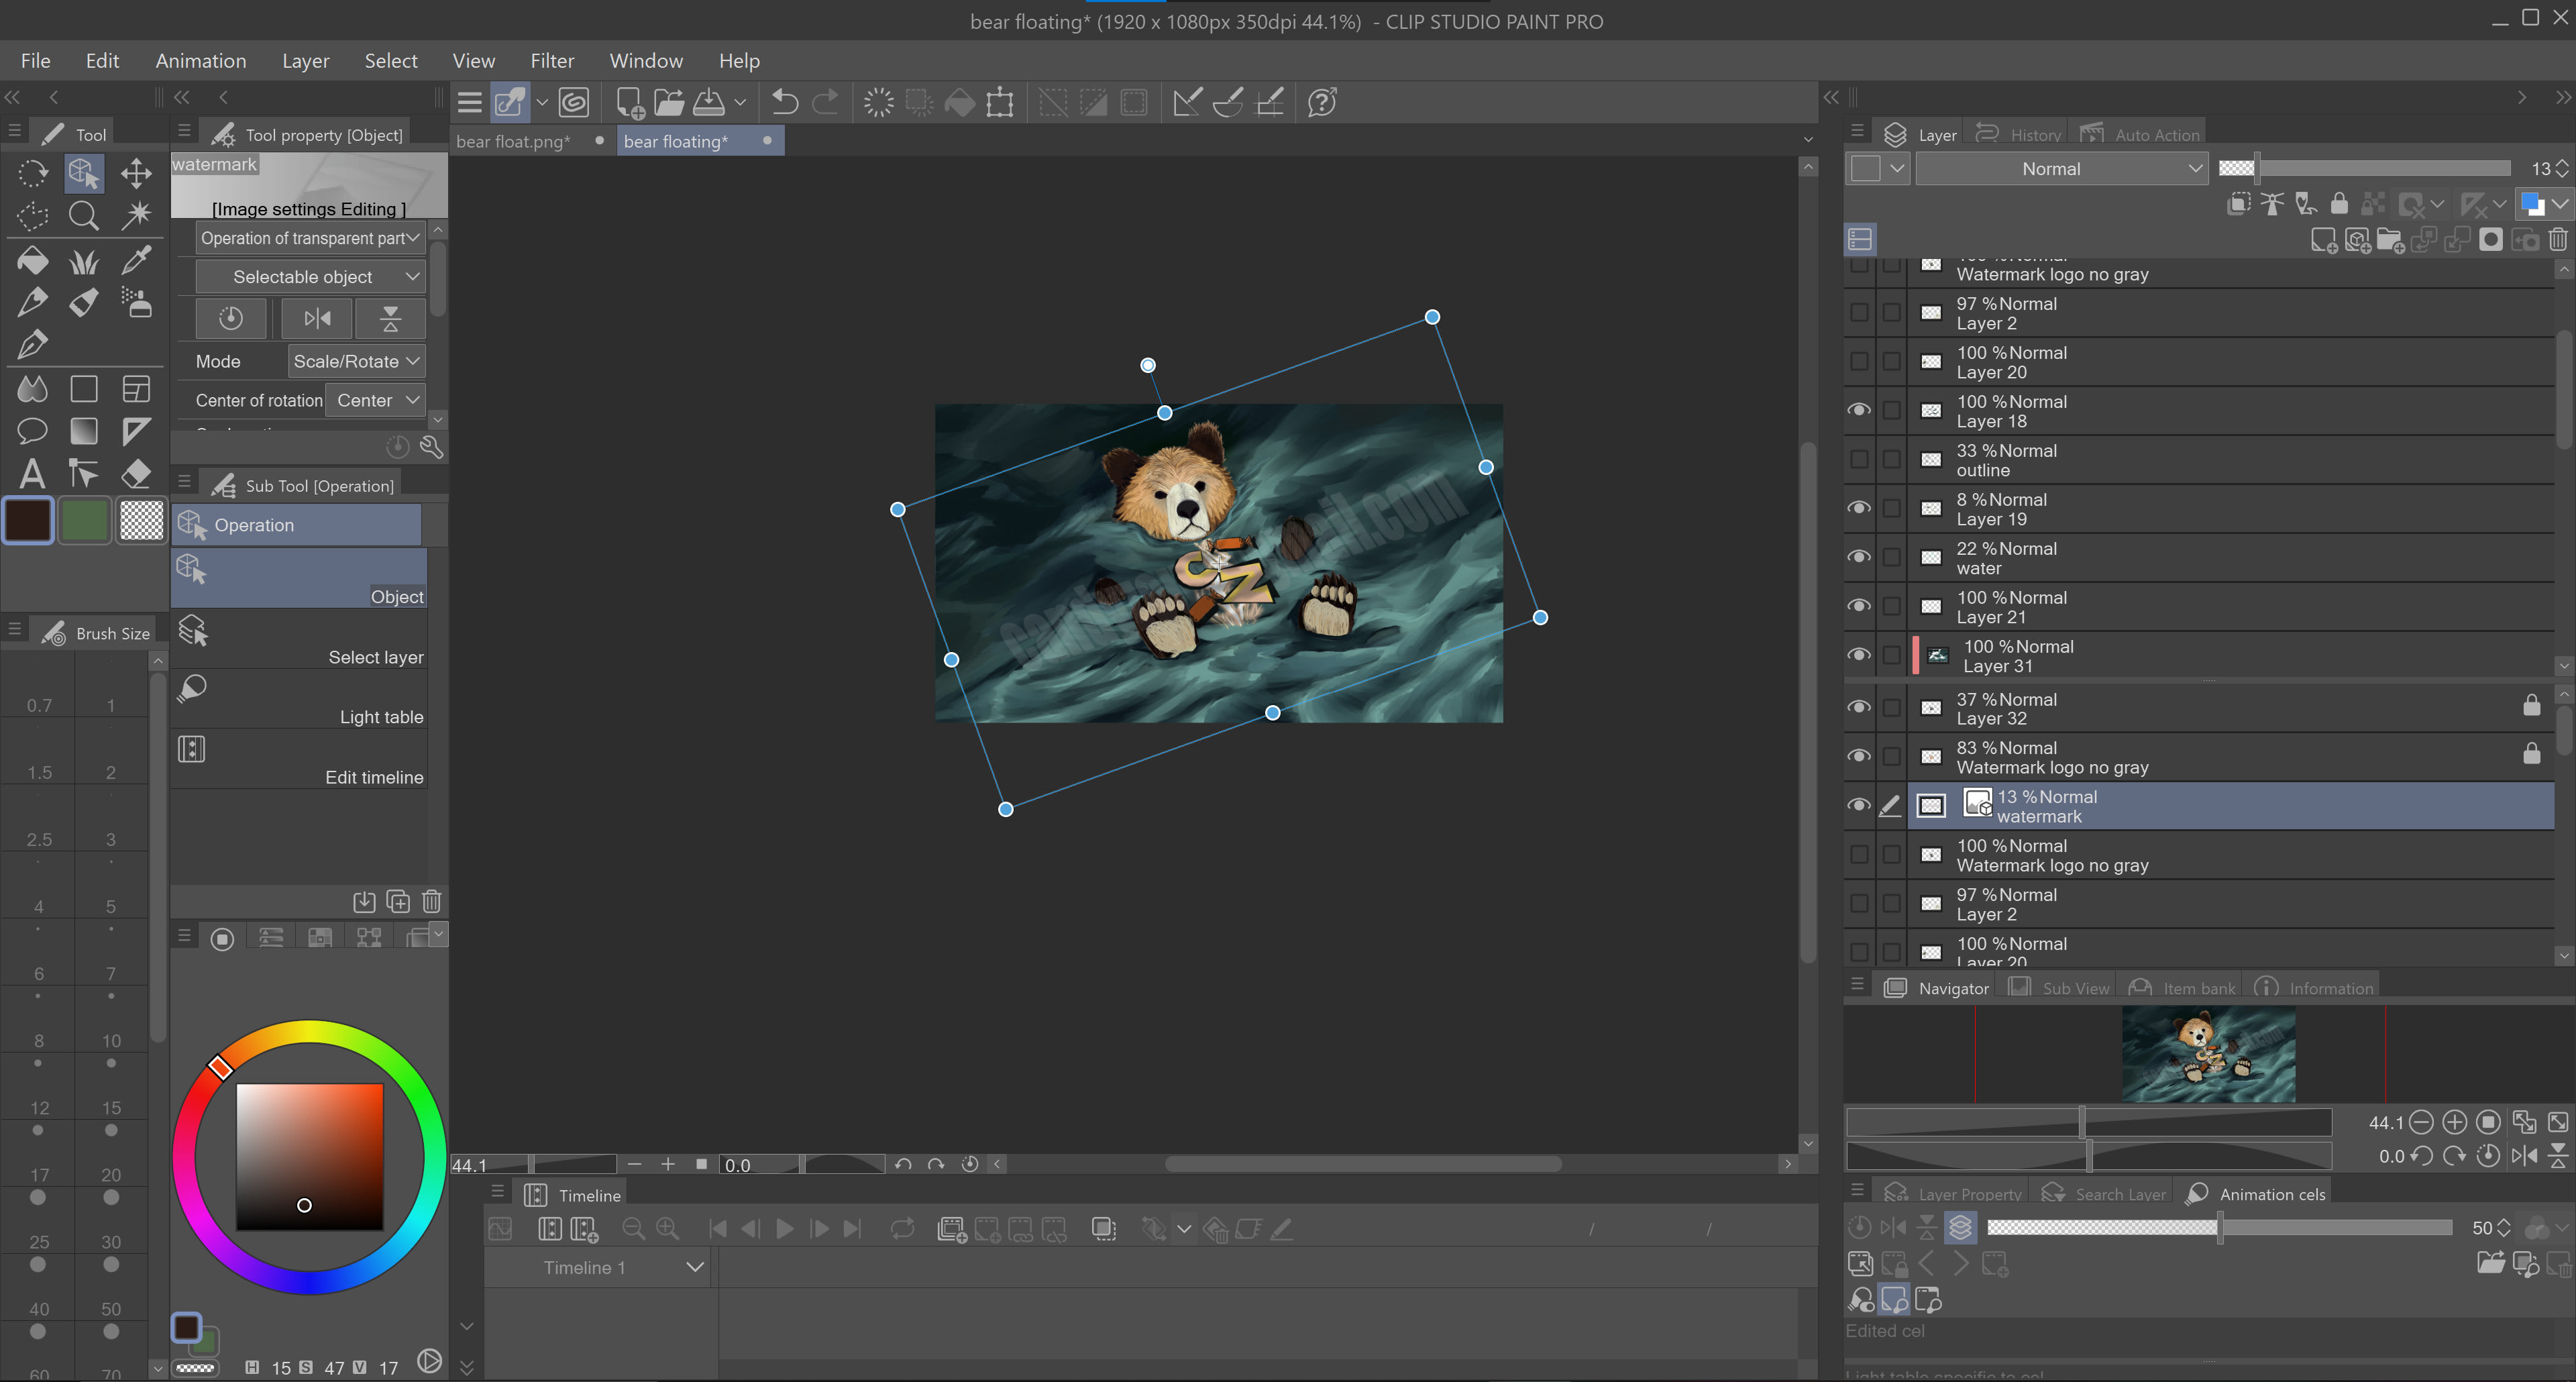Image resolution: width=2576 pixels, height=1382 pixels.
Task: Show Layer 20 via eye box
Action: pyautogui.click(x=1858, y=361)
